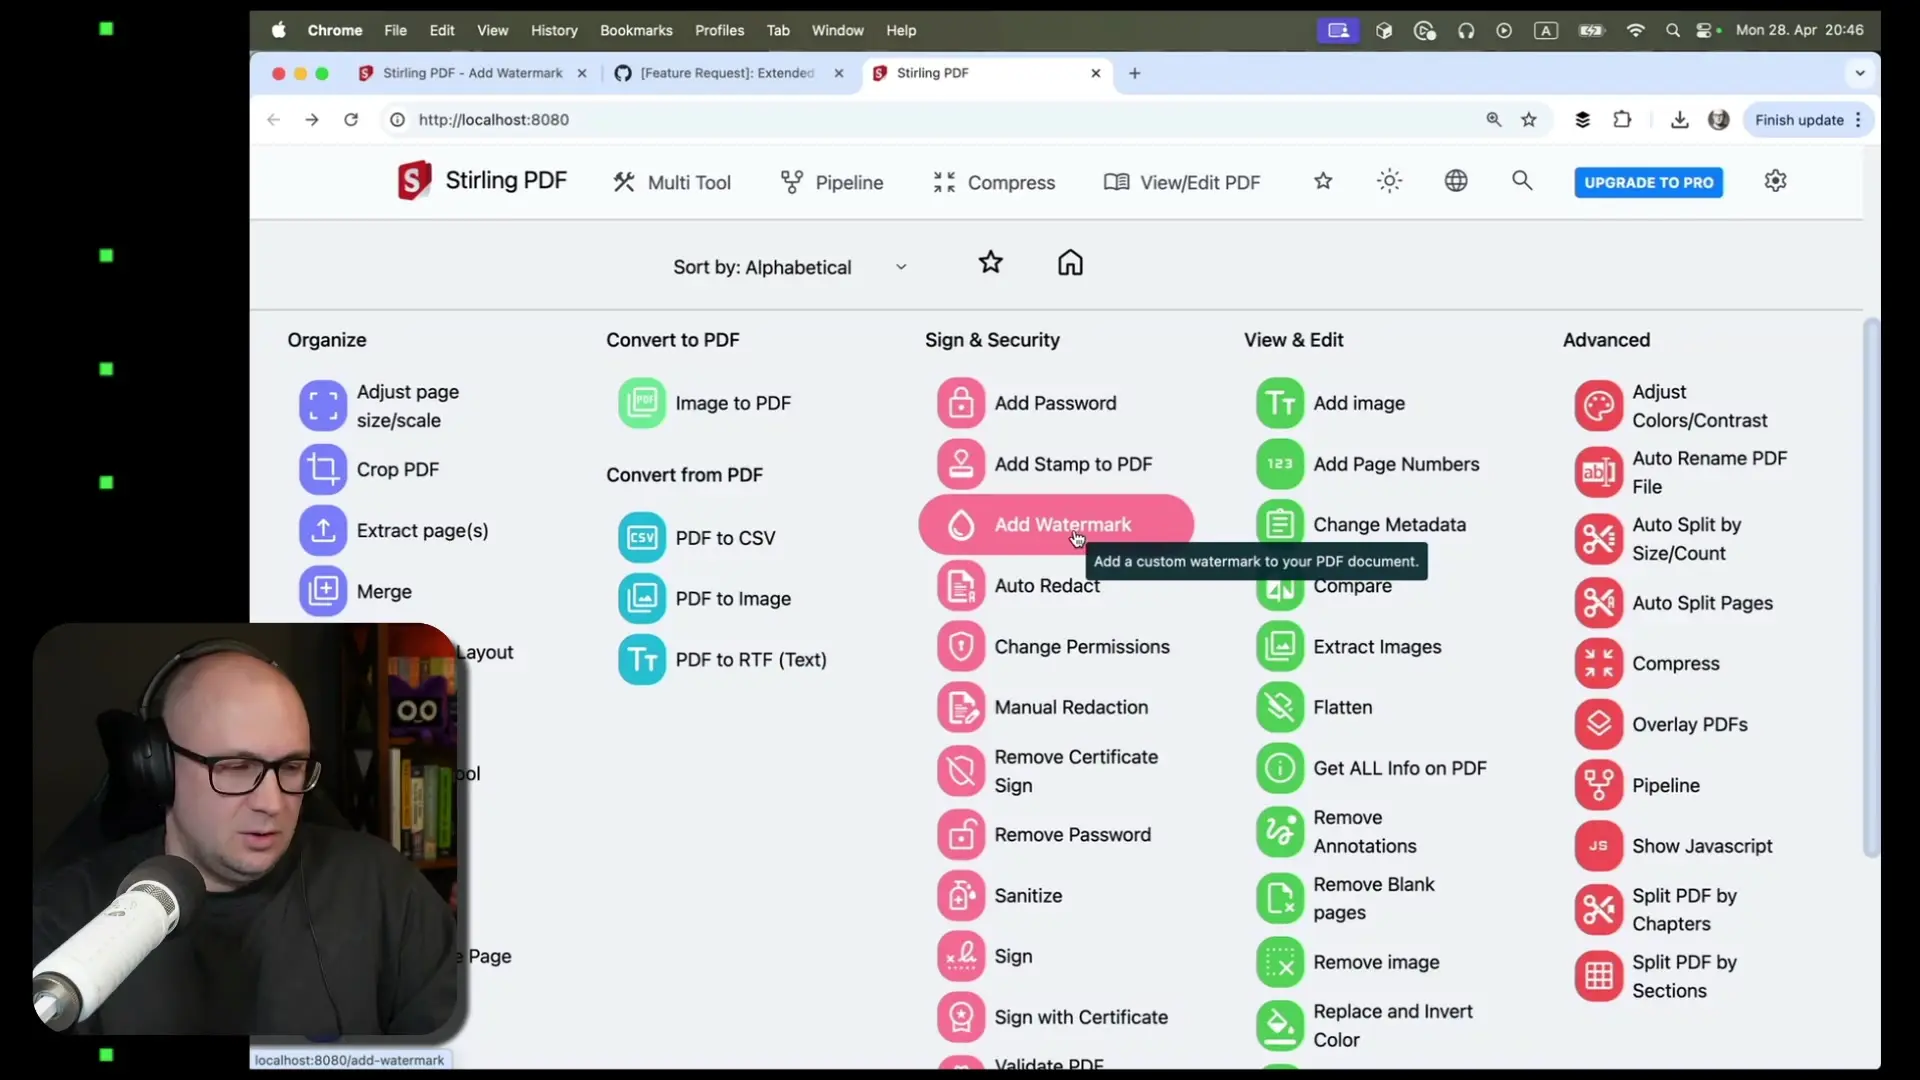Screen dimensions: 1920x1080
Task: Click the PDF to CSV icon
Action: [x=641, y=538]
